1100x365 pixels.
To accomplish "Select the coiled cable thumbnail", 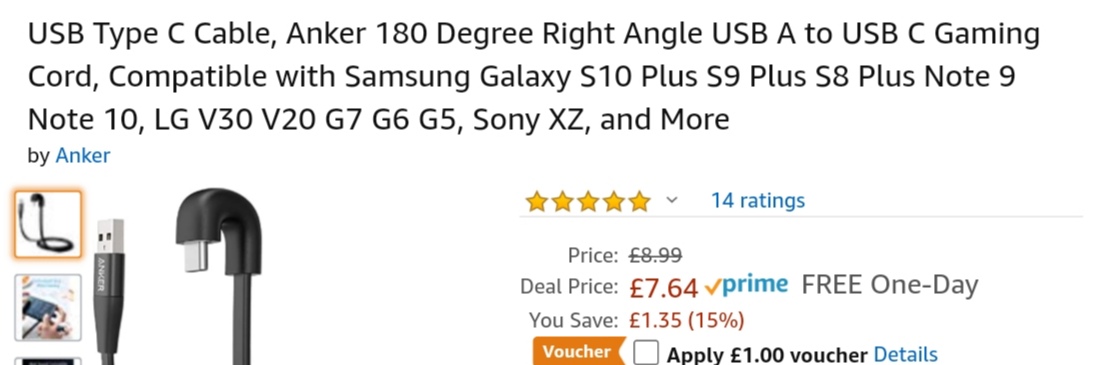I will pos(48,225).
